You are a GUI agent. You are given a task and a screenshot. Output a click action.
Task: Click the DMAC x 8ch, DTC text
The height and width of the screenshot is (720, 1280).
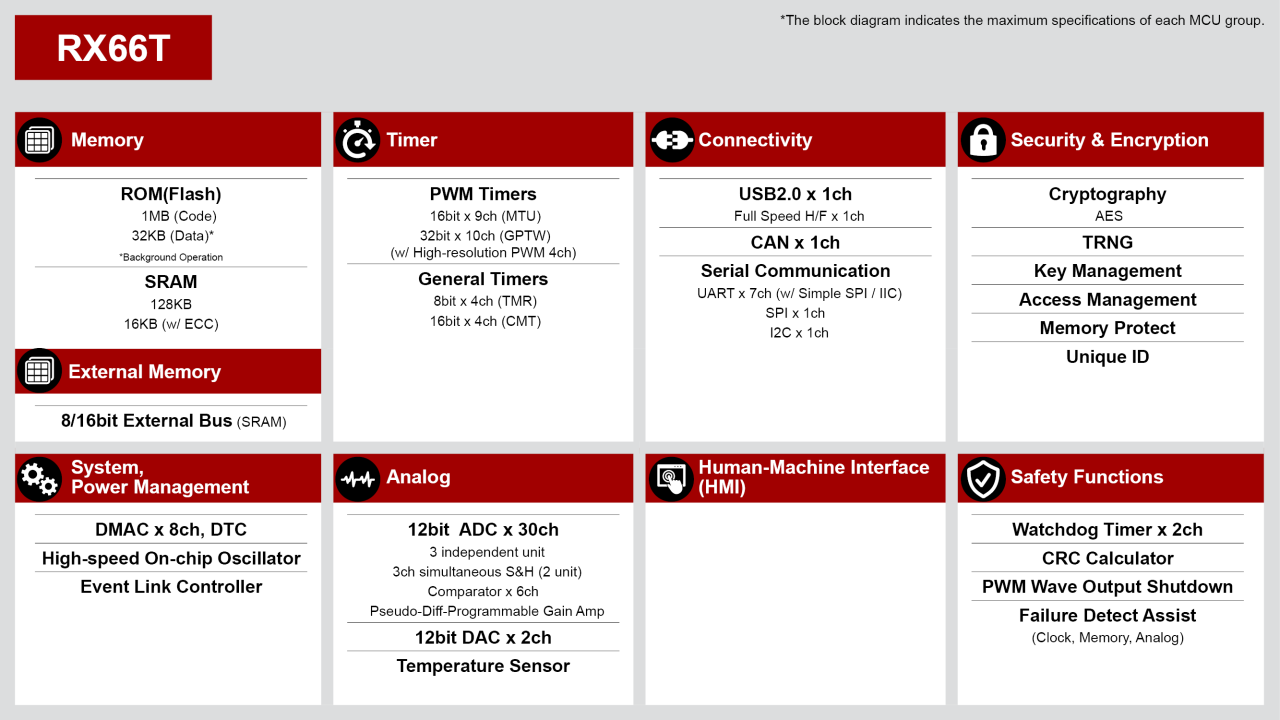pyautogui.click(x=171, y=530)
